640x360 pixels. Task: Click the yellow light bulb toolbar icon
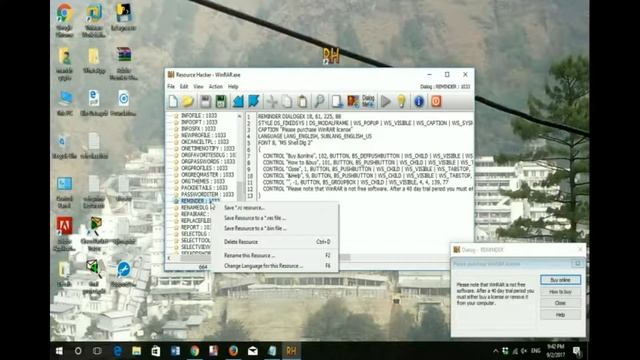401,101
